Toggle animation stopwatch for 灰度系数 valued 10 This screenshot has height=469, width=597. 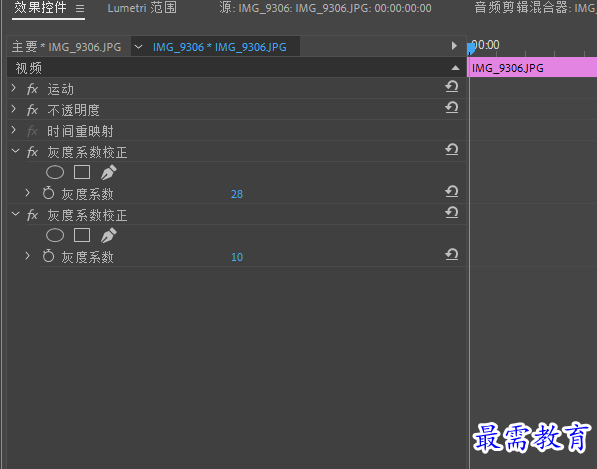[x=48, y=256]
